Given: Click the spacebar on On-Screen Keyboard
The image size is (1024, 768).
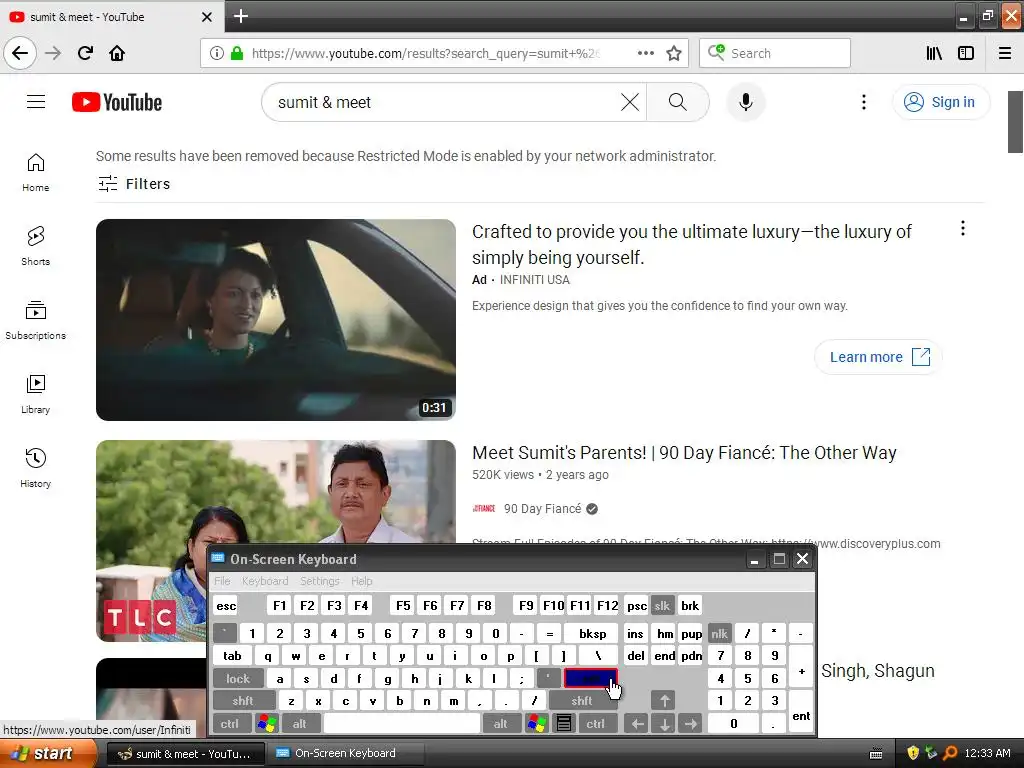Looking at the screenshot, I should (402, 724).
